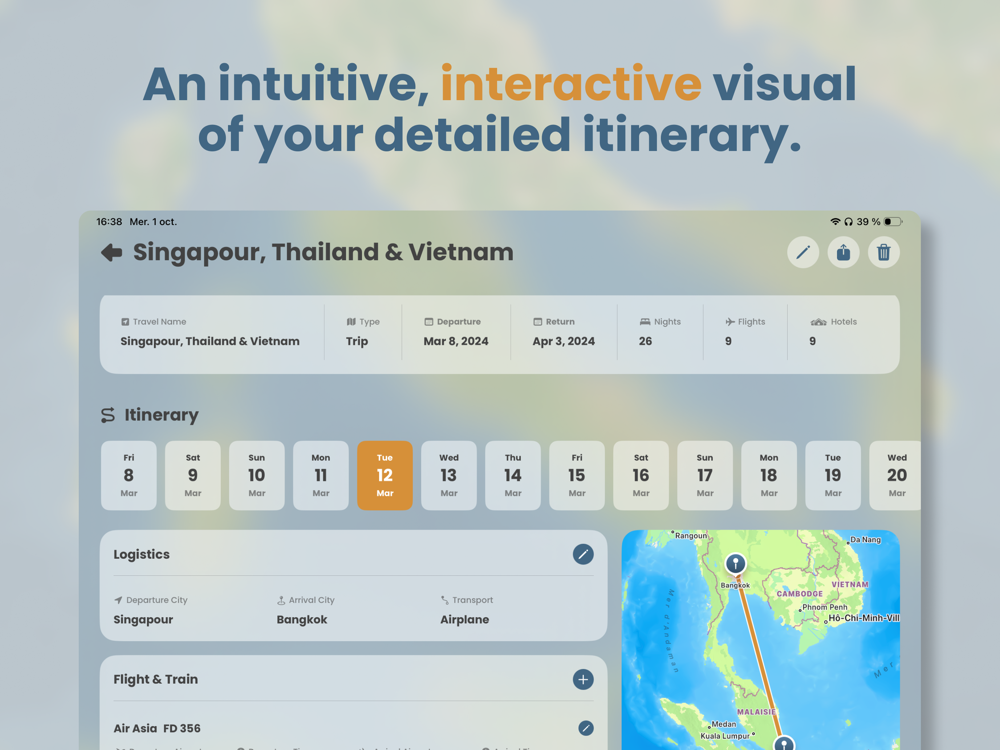Click the Apr 3, 2024 return date
The image size is (1000, 750).
click(x=564, y=341)
